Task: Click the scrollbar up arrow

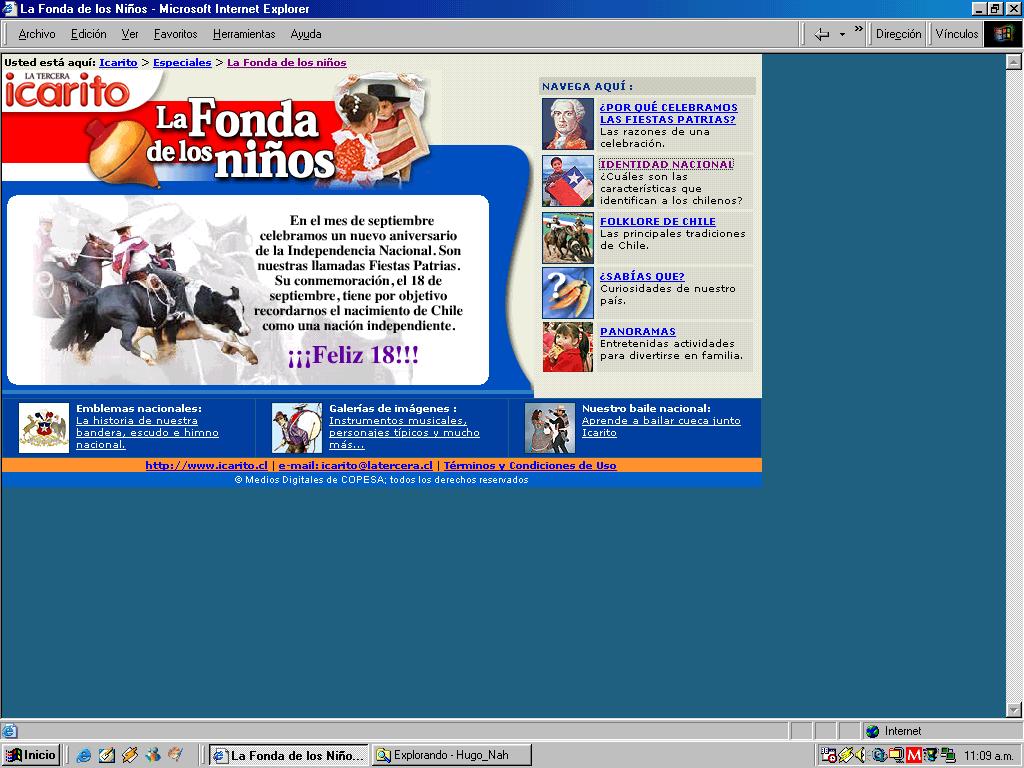Action: point(1014,62)
